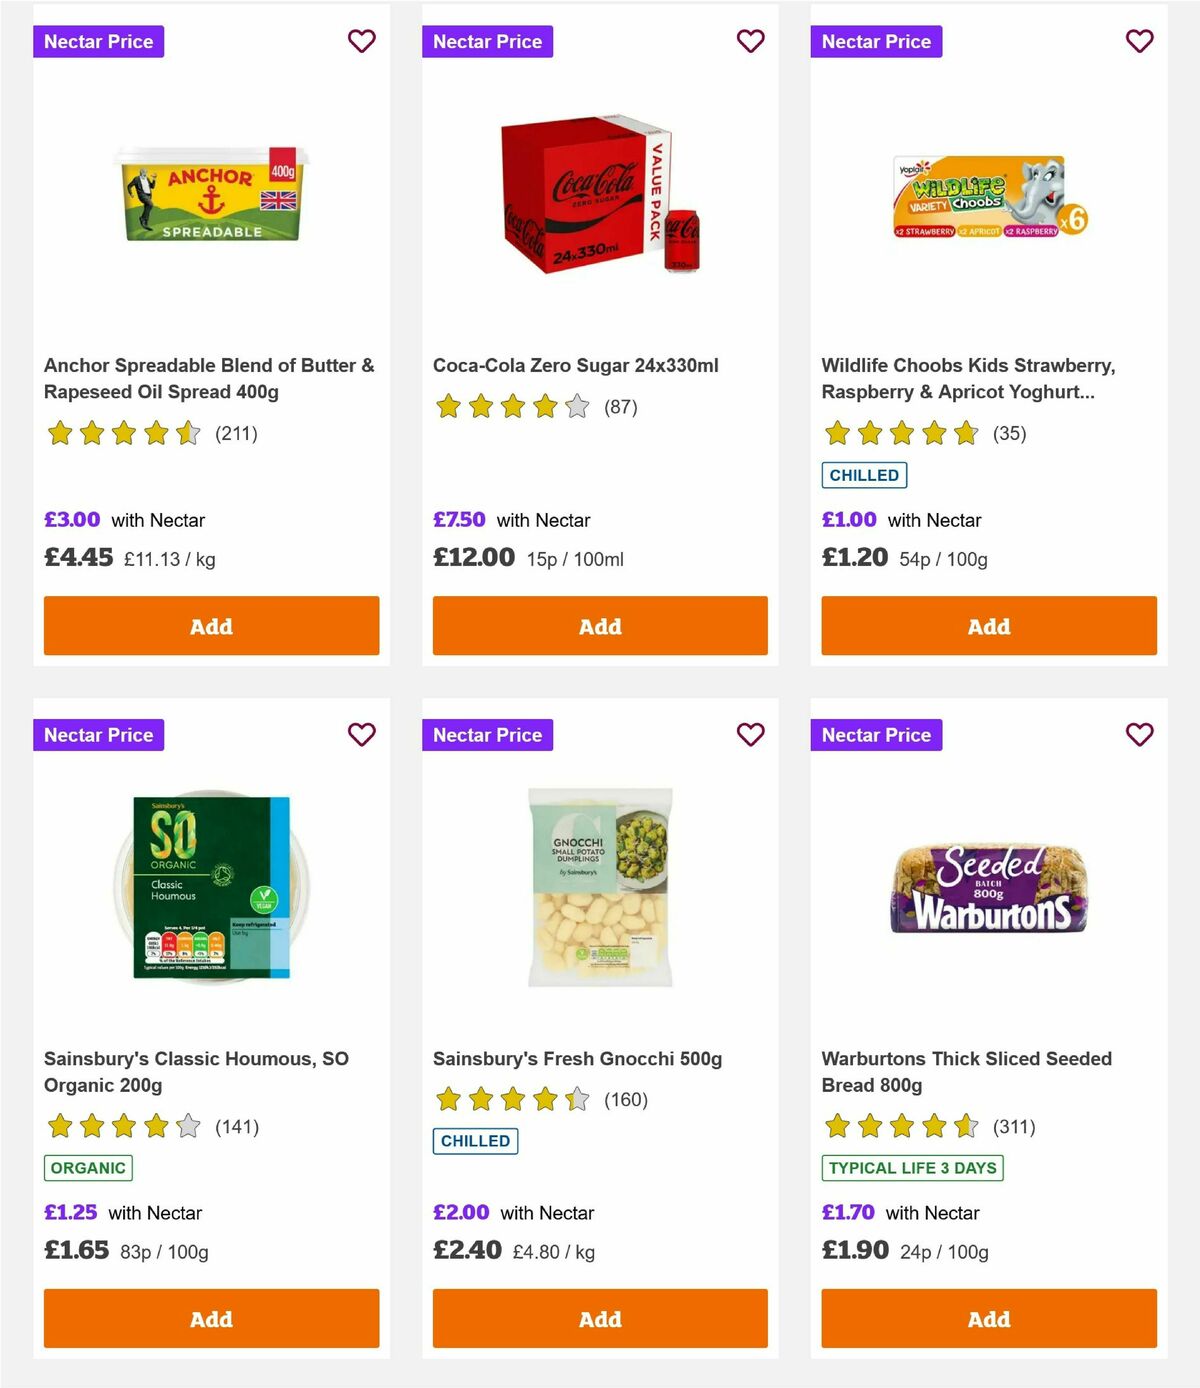Click the CHILLED tag on the gnocchi product
Screen dimensions: 1200x1388
[x=475, y=1140]
